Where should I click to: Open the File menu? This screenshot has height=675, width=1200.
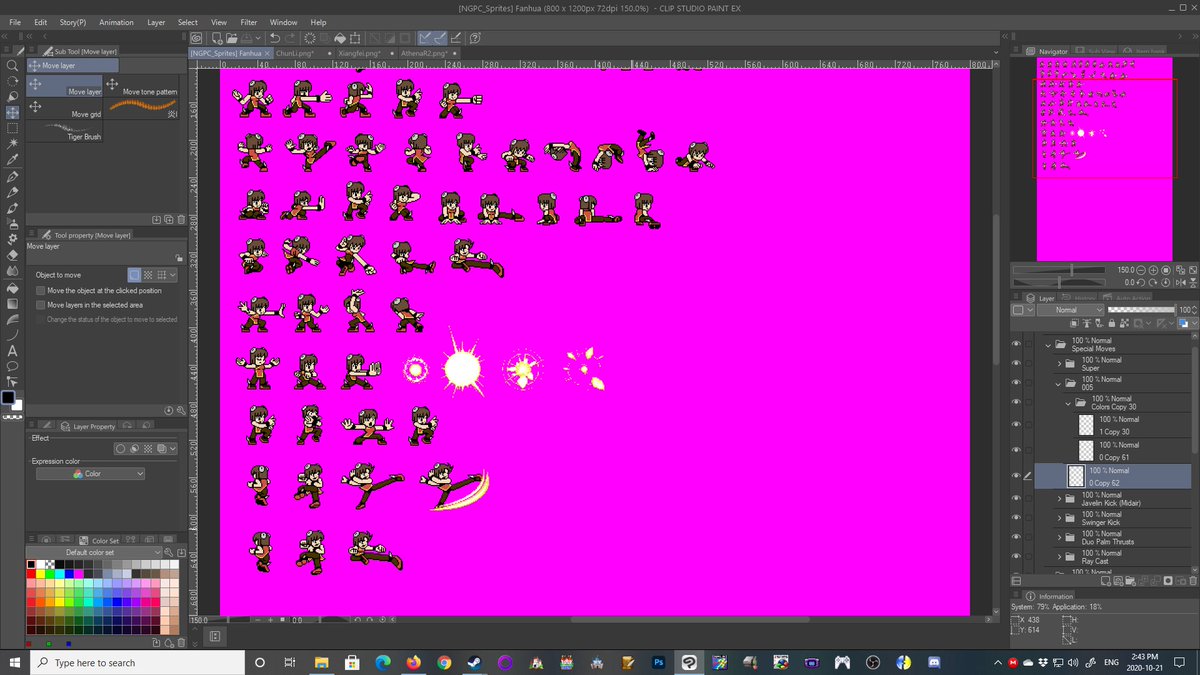click(x=15, y=22)
